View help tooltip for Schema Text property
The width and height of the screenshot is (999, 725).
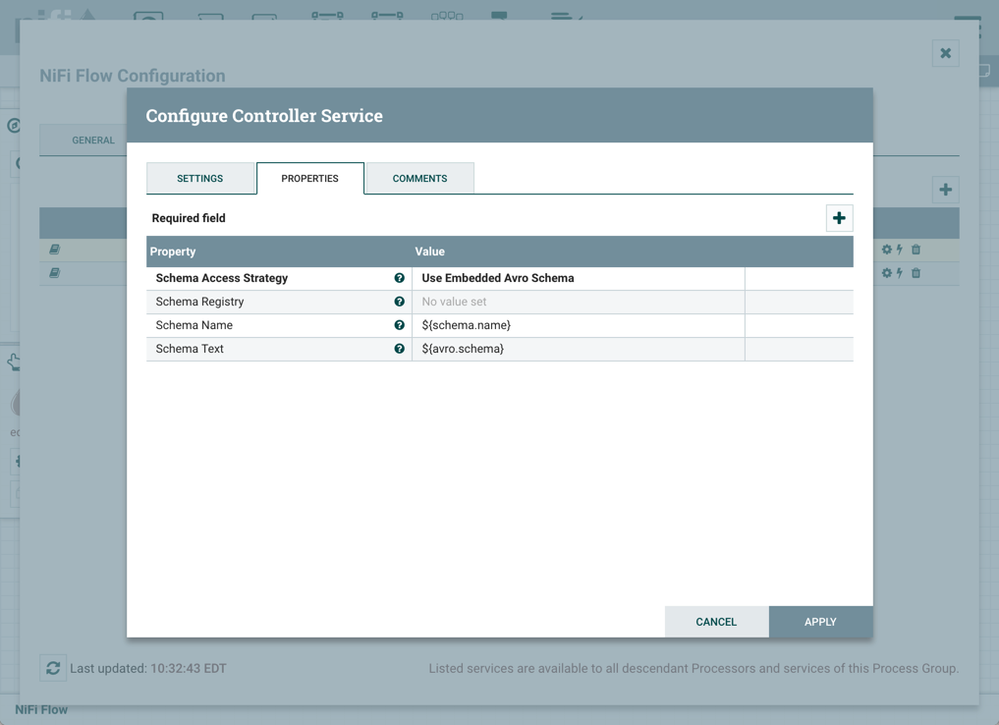pos(399,349)
